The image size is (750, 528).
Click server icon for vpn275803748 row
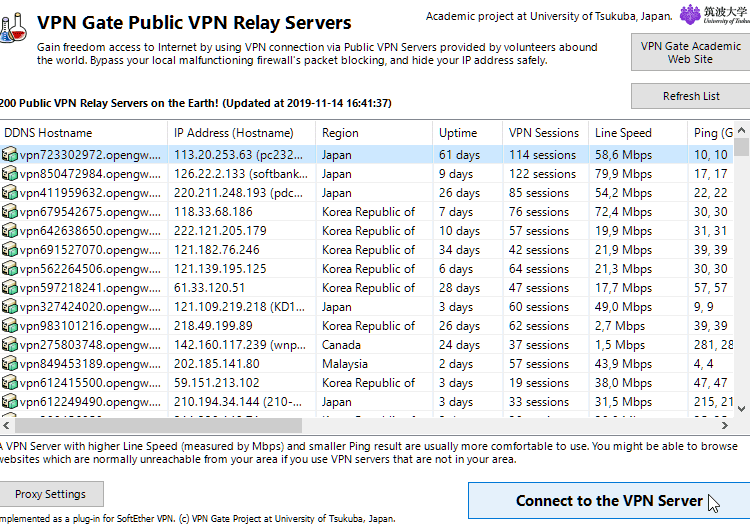tap(10, 345)
